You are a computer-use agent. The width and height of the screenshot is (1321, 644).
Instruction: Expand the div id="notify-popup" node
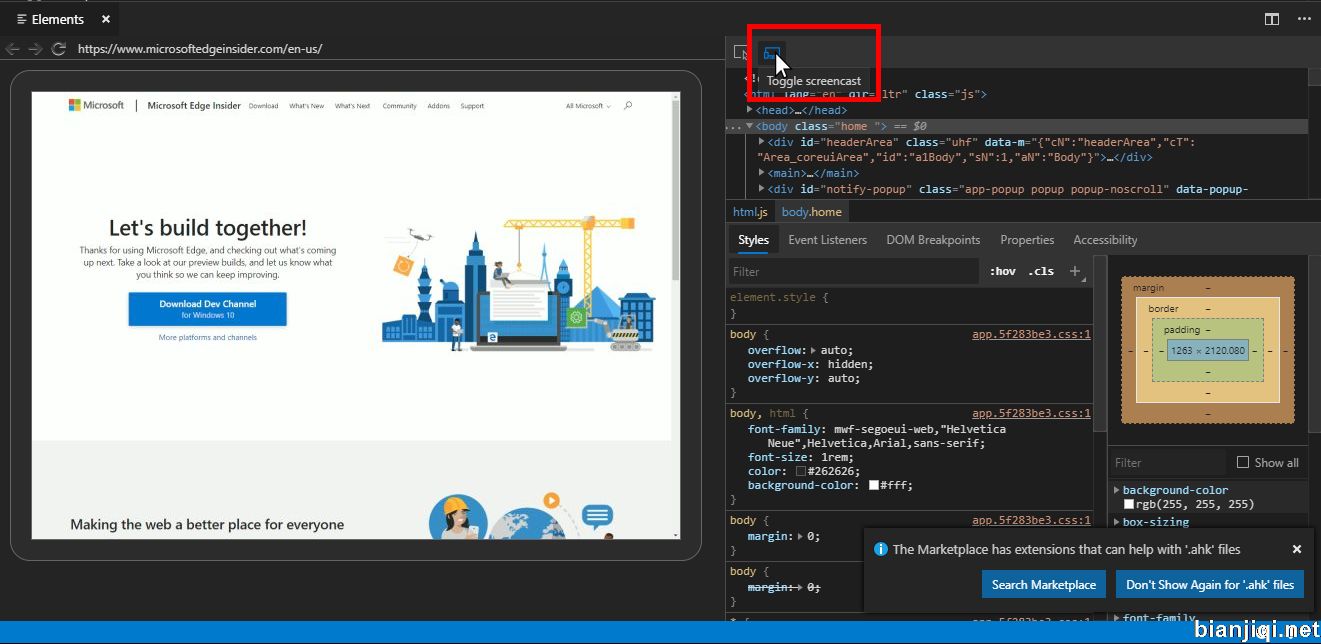(x=762, y=189)
